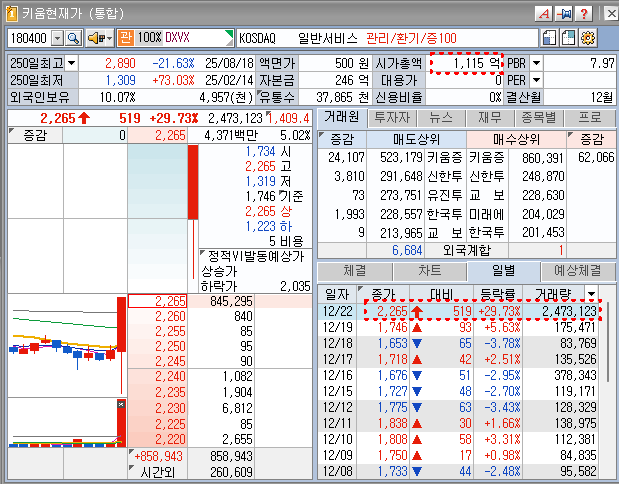The width and height of the screenshot is (619, 484).
Task: Select the 일별 tab
Action: pyautogui.click(x=503, y=270)
